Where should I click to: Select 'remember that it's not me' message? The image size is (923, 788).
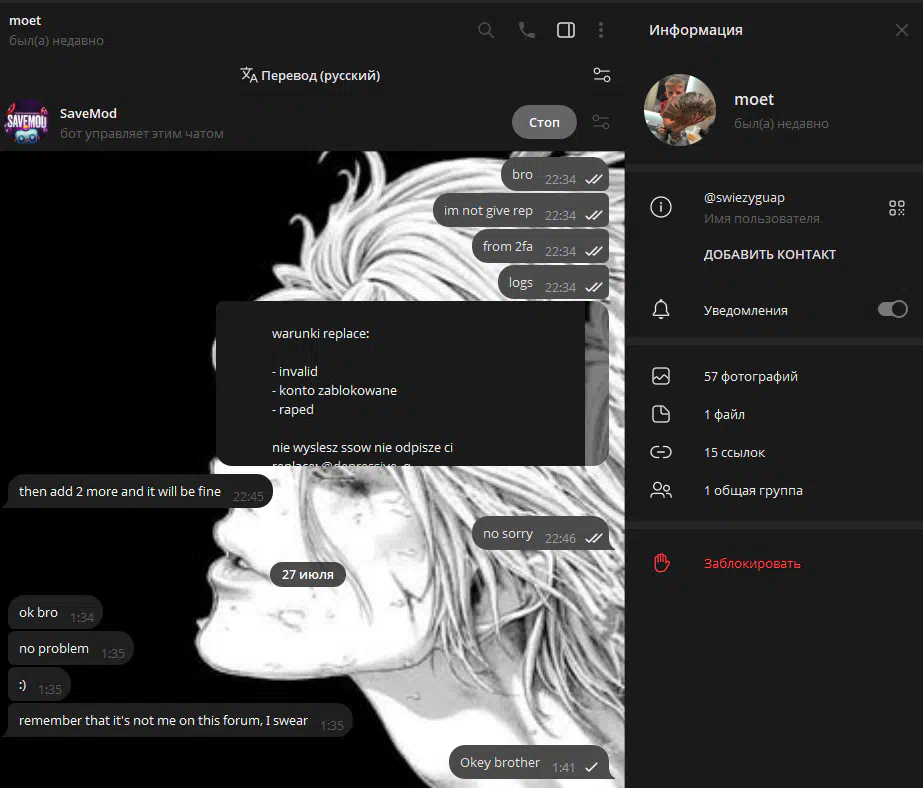click(x=180, y=721)
